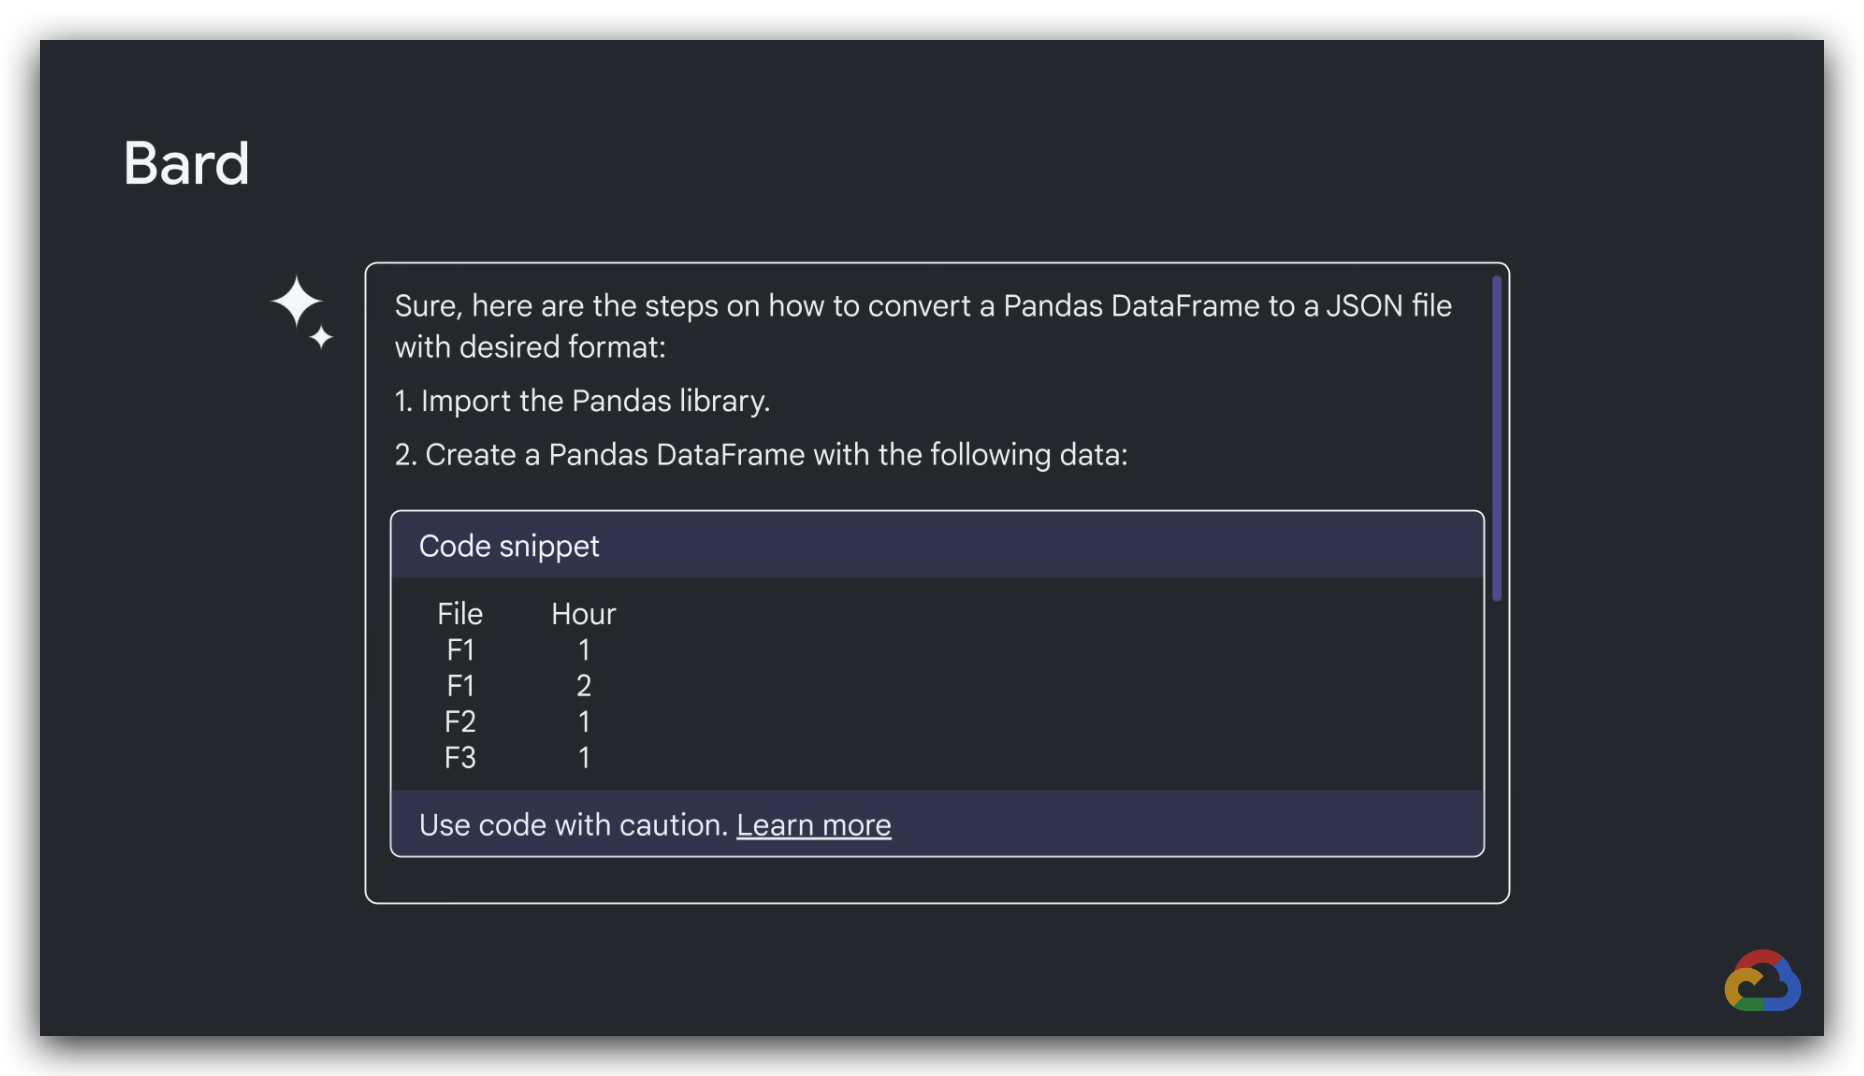Click step 1 Import the Pandas library
Viewport: 1864px width, 1076px height.
point(582,401)
